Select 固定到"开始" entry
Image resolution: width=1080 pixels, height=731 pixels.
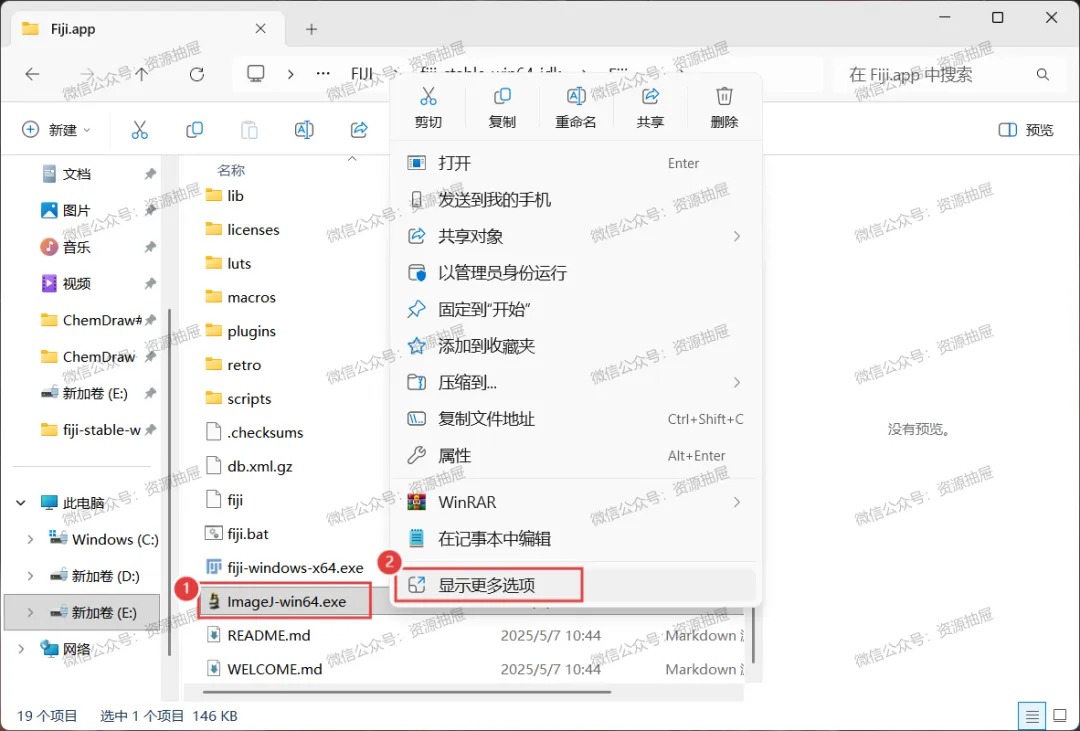(x=576, y=309)
